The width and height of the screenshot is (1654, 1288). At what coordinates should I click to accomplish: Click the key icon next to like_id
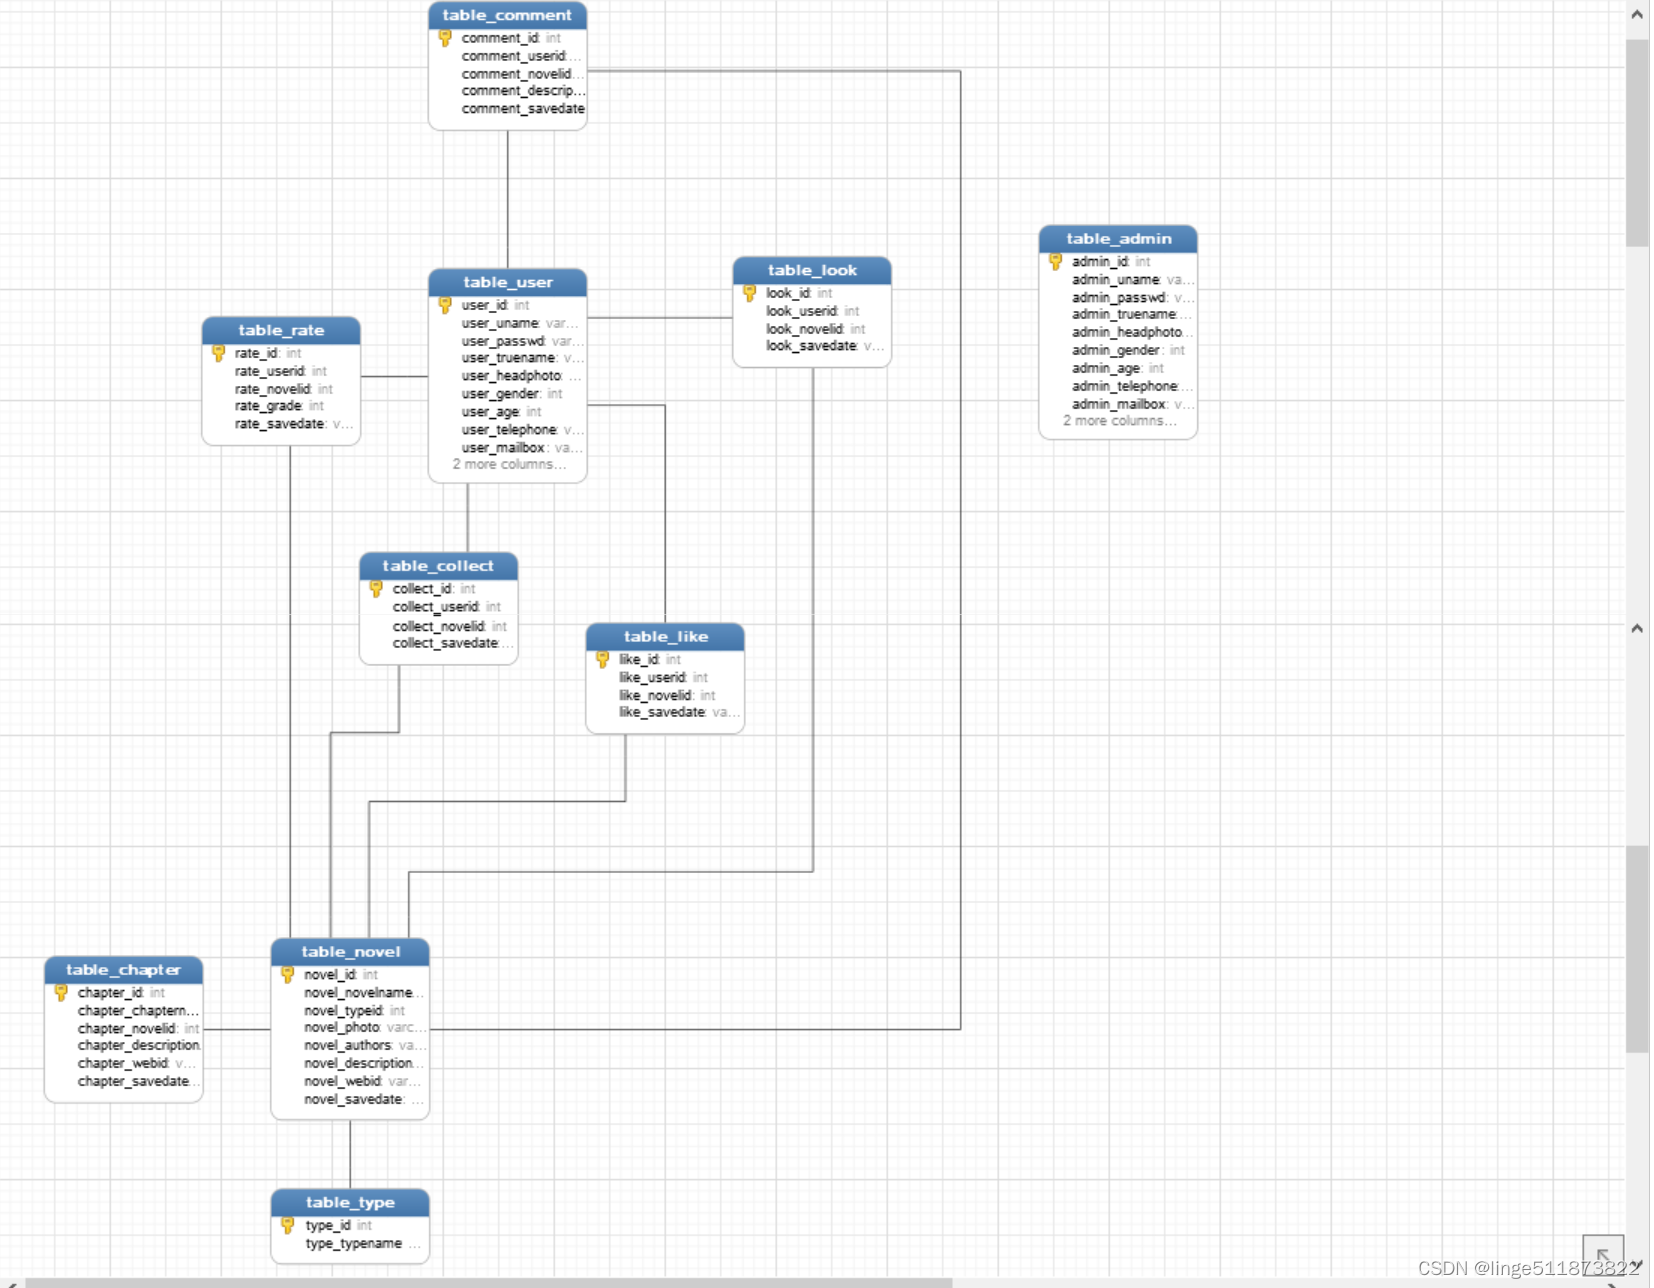(x=602, y=659)
